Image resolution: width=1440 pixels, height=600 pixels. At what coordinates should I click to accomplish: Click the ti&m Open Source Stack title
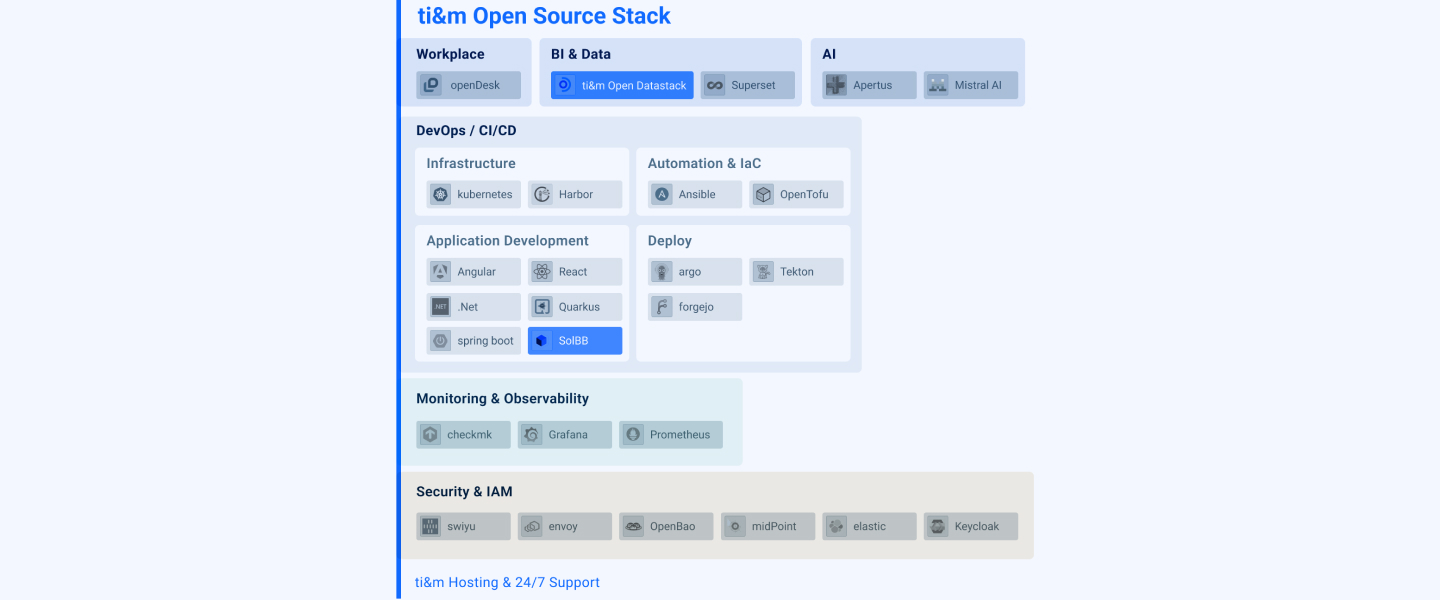pos(544,16)
